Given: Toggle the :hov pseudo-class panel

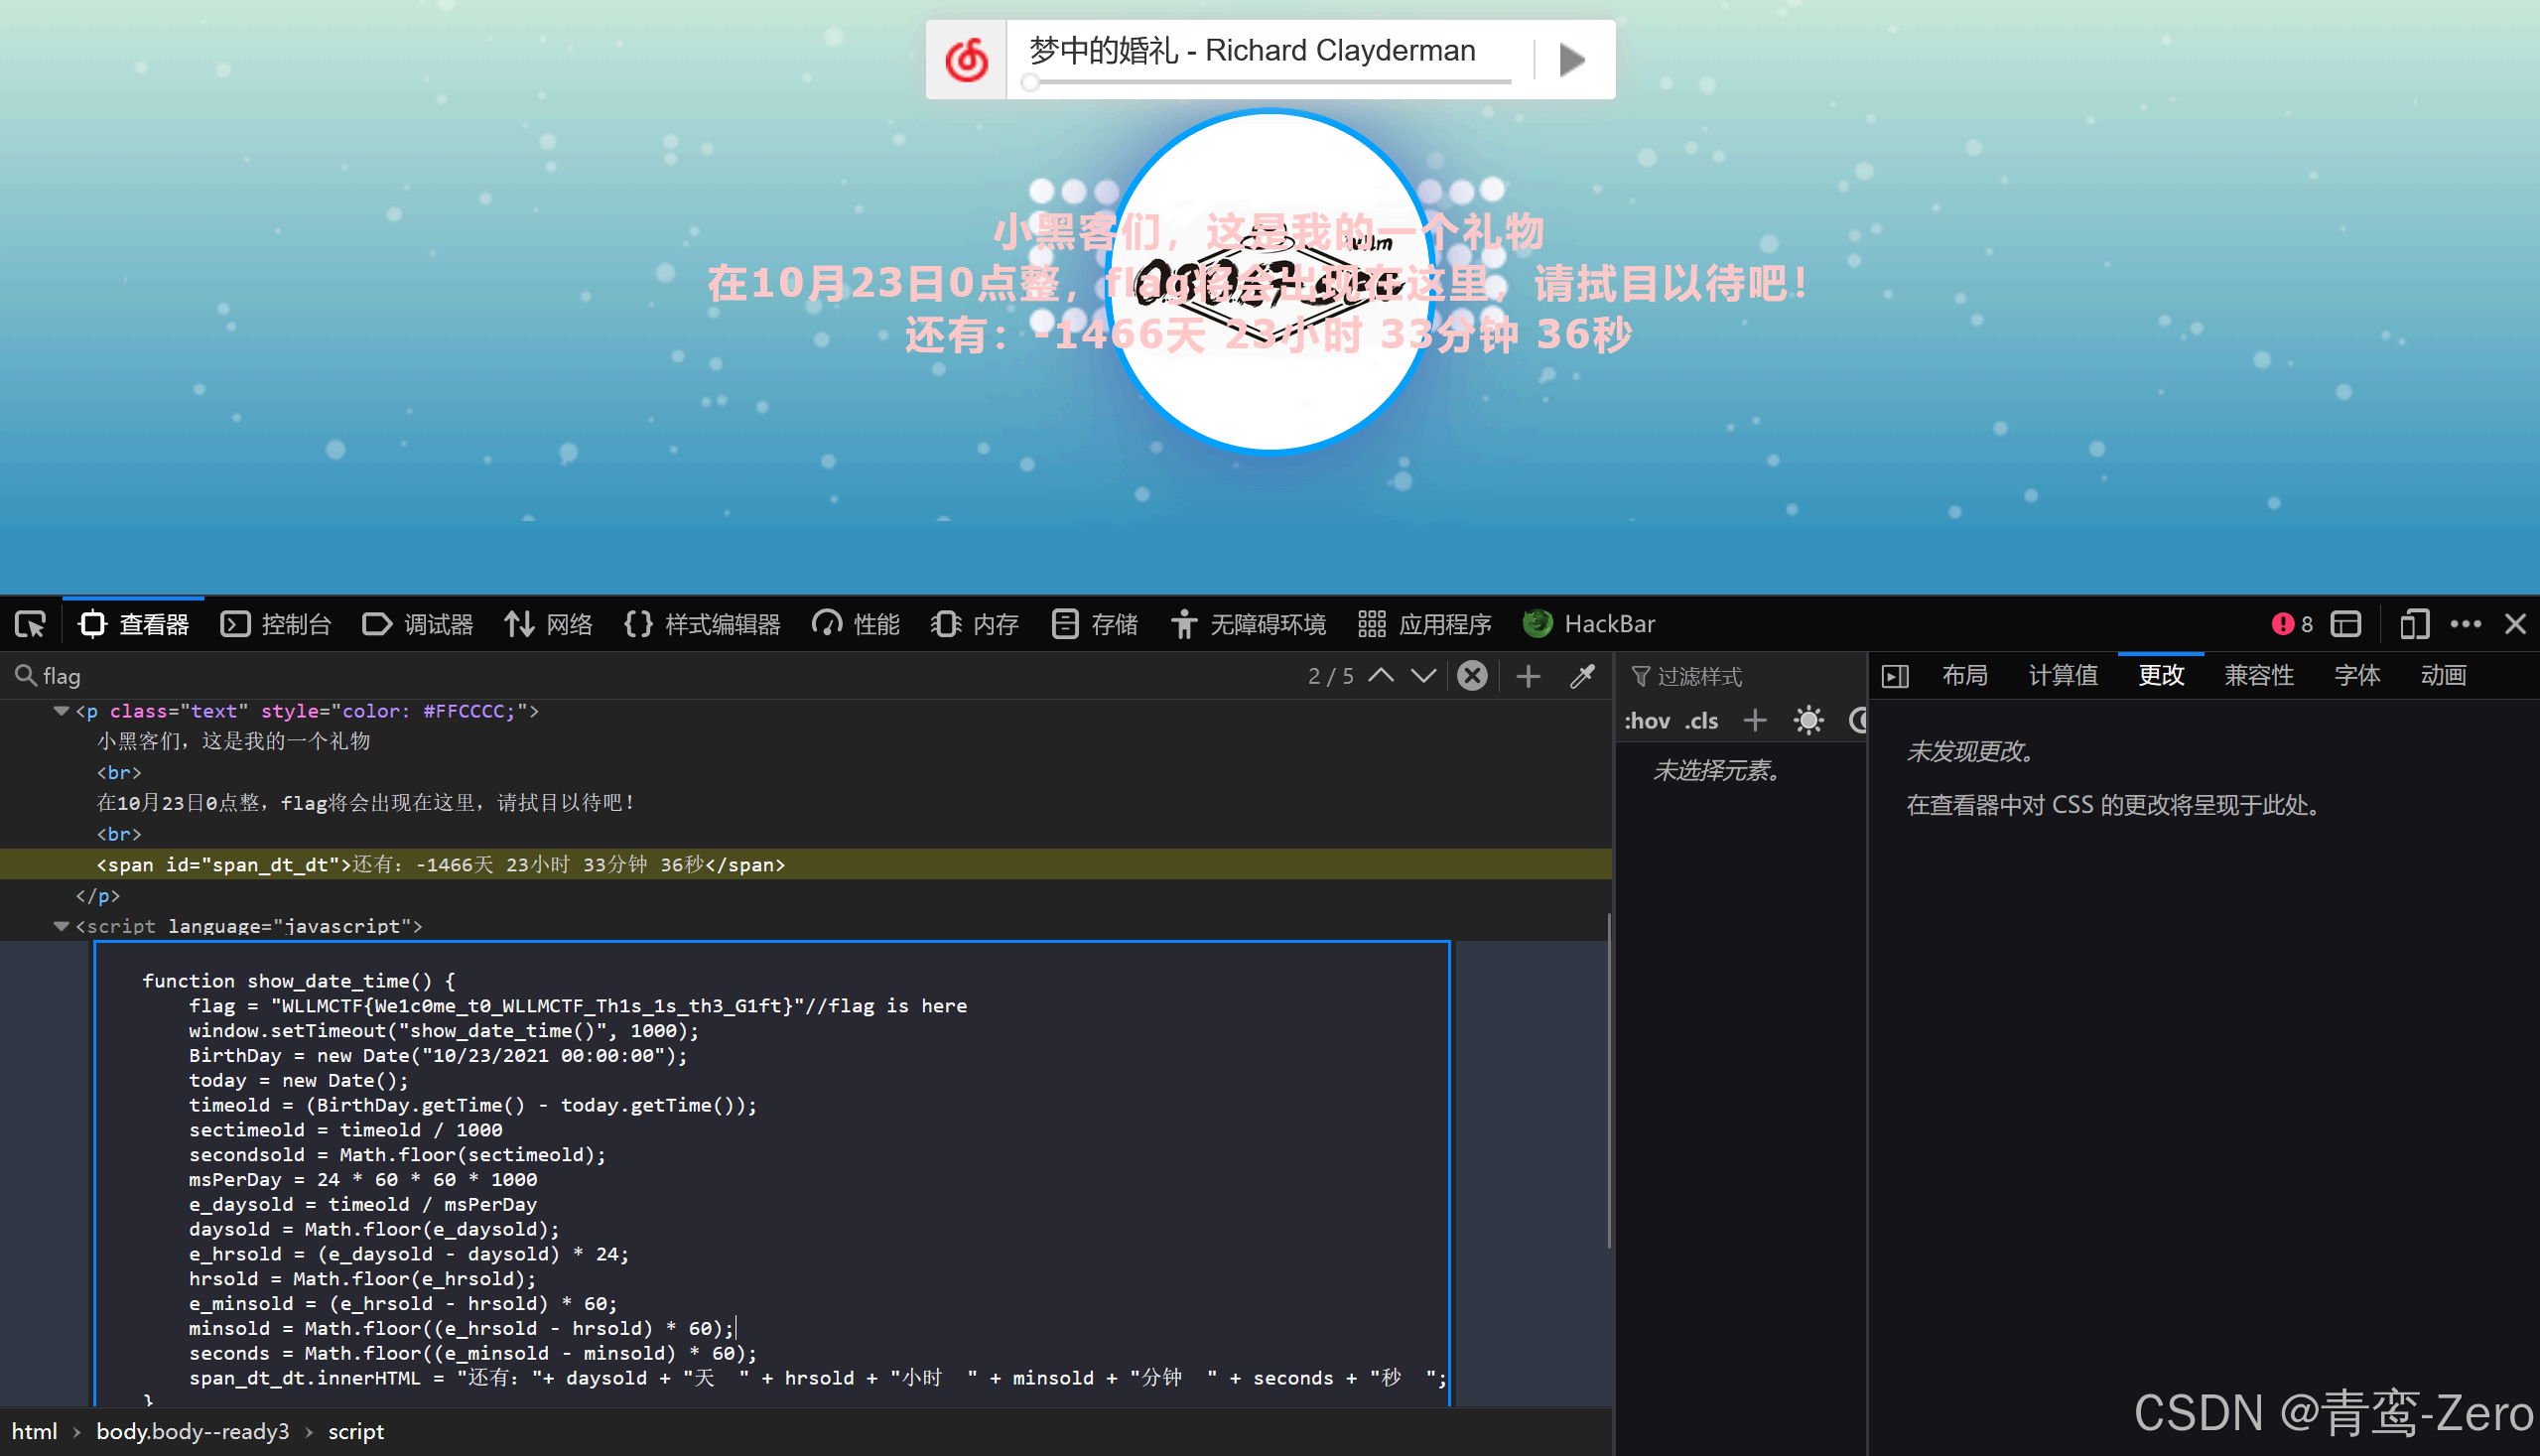Looking at the screenshot, I should [x=1646, y=720].
